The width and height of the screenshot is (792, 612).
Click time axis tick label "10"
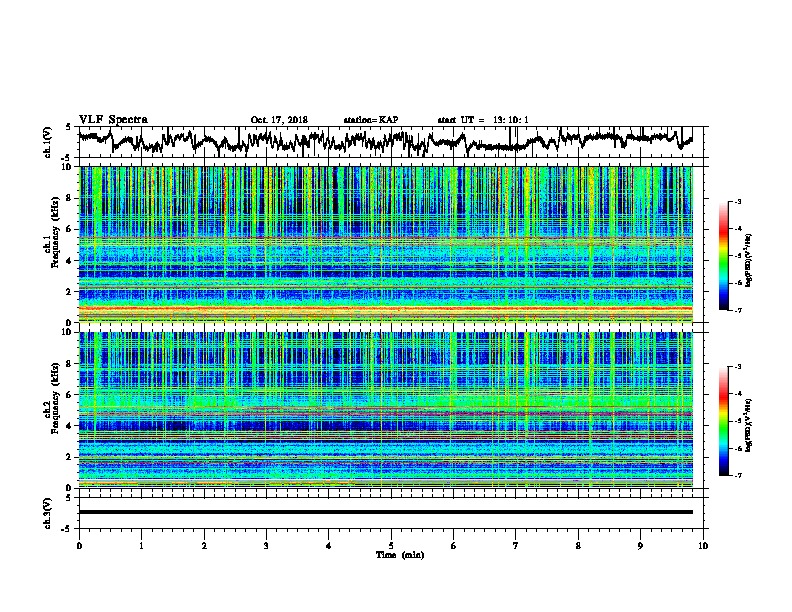(703, 546)
